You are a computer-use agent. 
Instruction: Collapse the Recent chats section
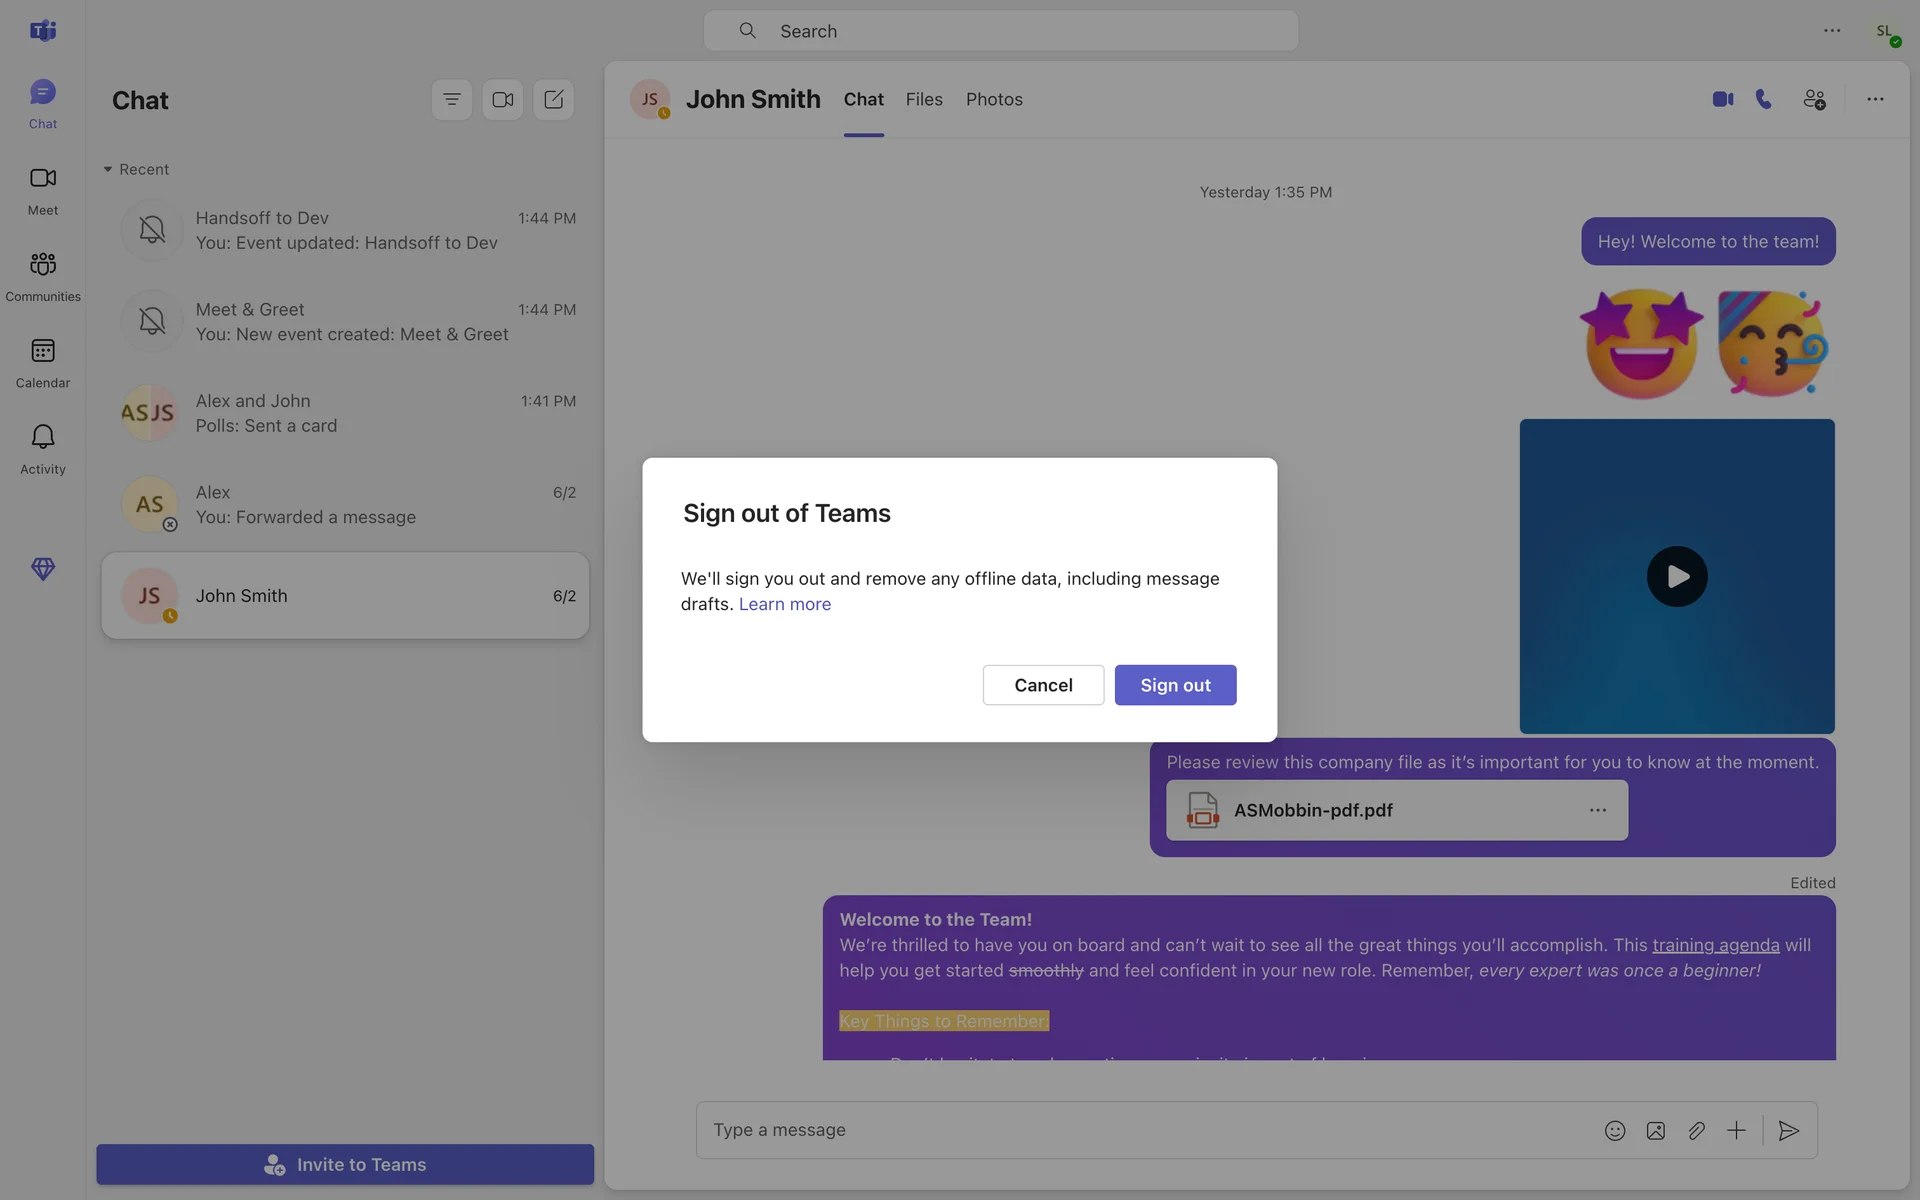pyautogui.click(x=108, y=170)
